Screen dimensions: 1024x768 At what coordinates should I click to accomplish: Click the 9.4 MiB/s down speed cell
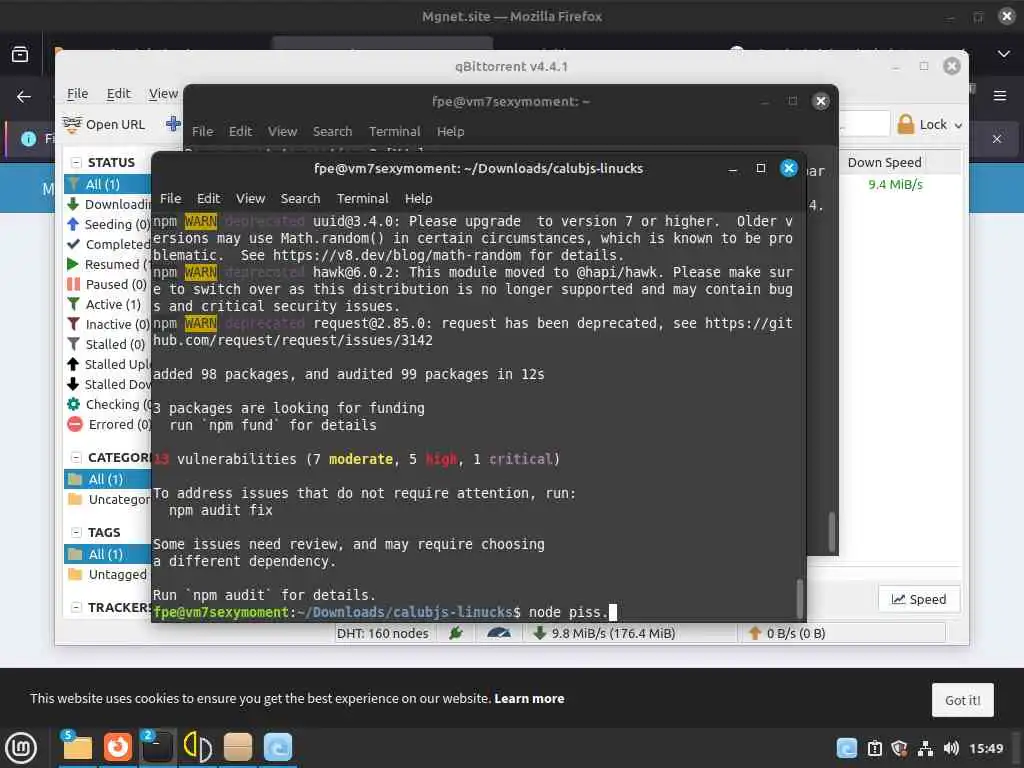click(x=895, y=185)
